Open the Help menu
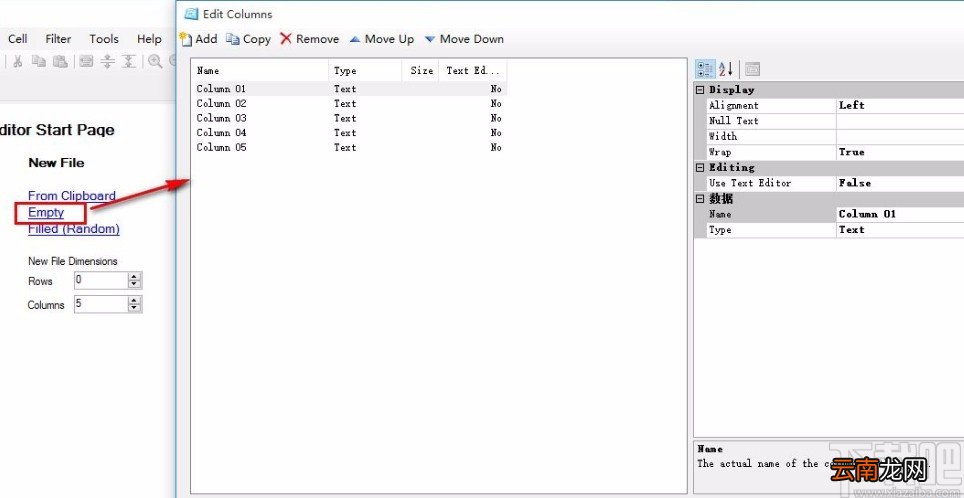 [x=149, y=39]
